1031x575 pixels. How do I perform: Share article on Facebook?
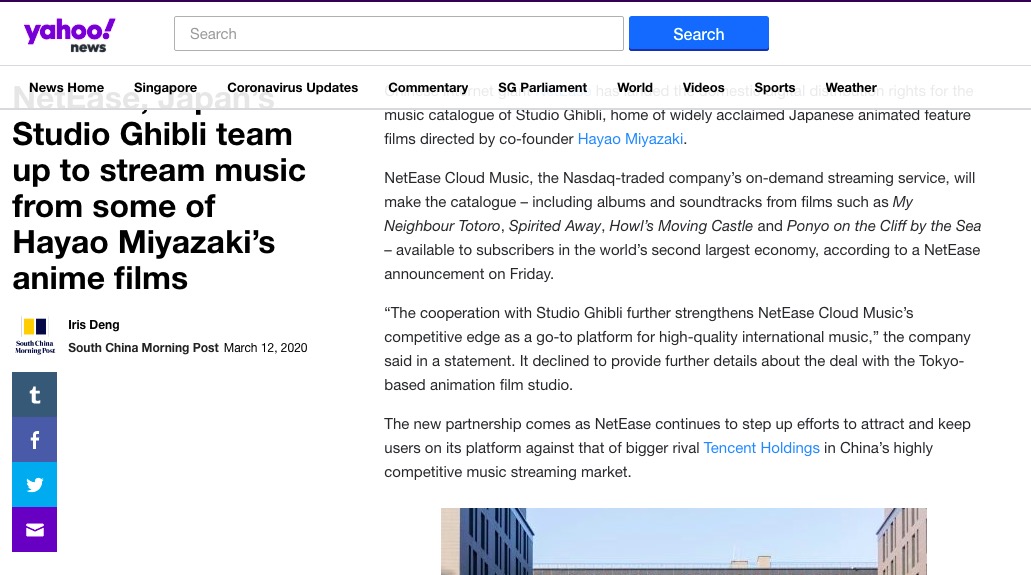[34, 439]
